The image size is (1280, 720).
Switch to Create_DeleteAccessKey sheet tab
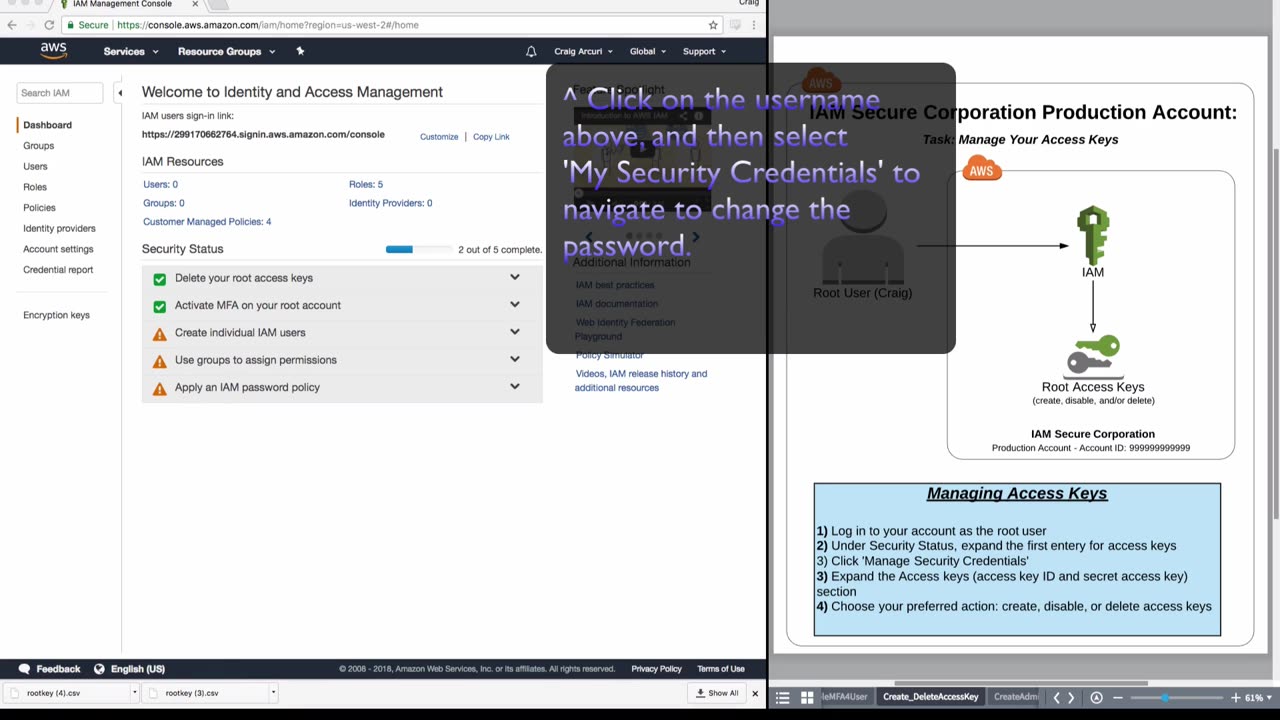coord(930,697)
